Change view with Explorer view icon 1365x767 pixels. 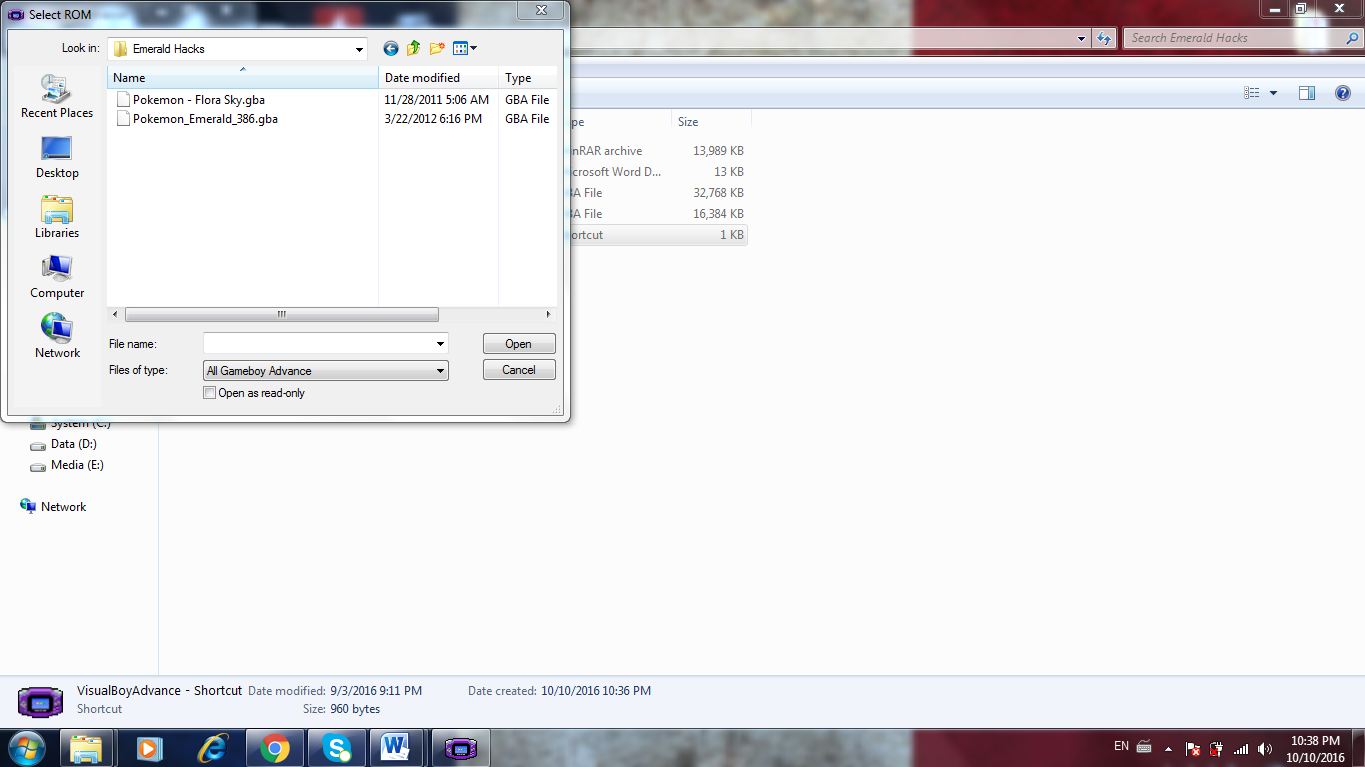(1251, 93)
